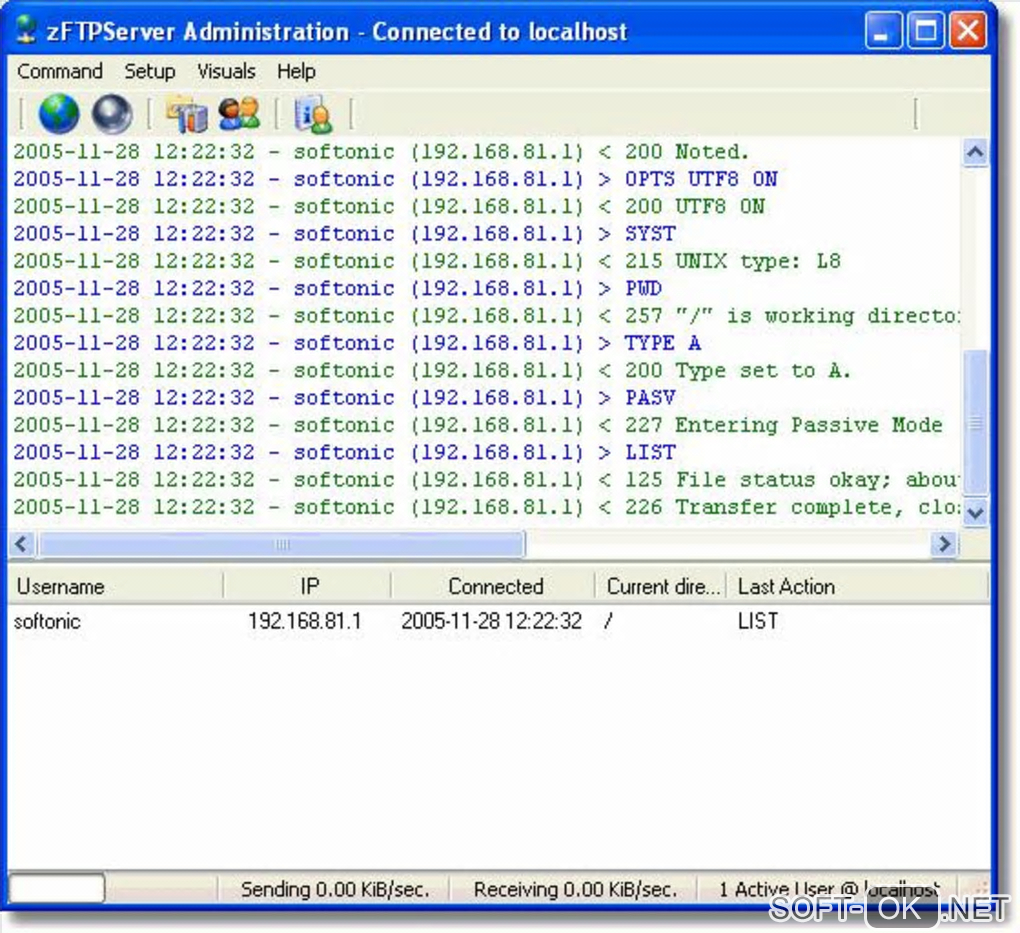1020x933 pixels.
Task: Click zFTPServer title bar app icon
Action: click(x=26, y=30)
